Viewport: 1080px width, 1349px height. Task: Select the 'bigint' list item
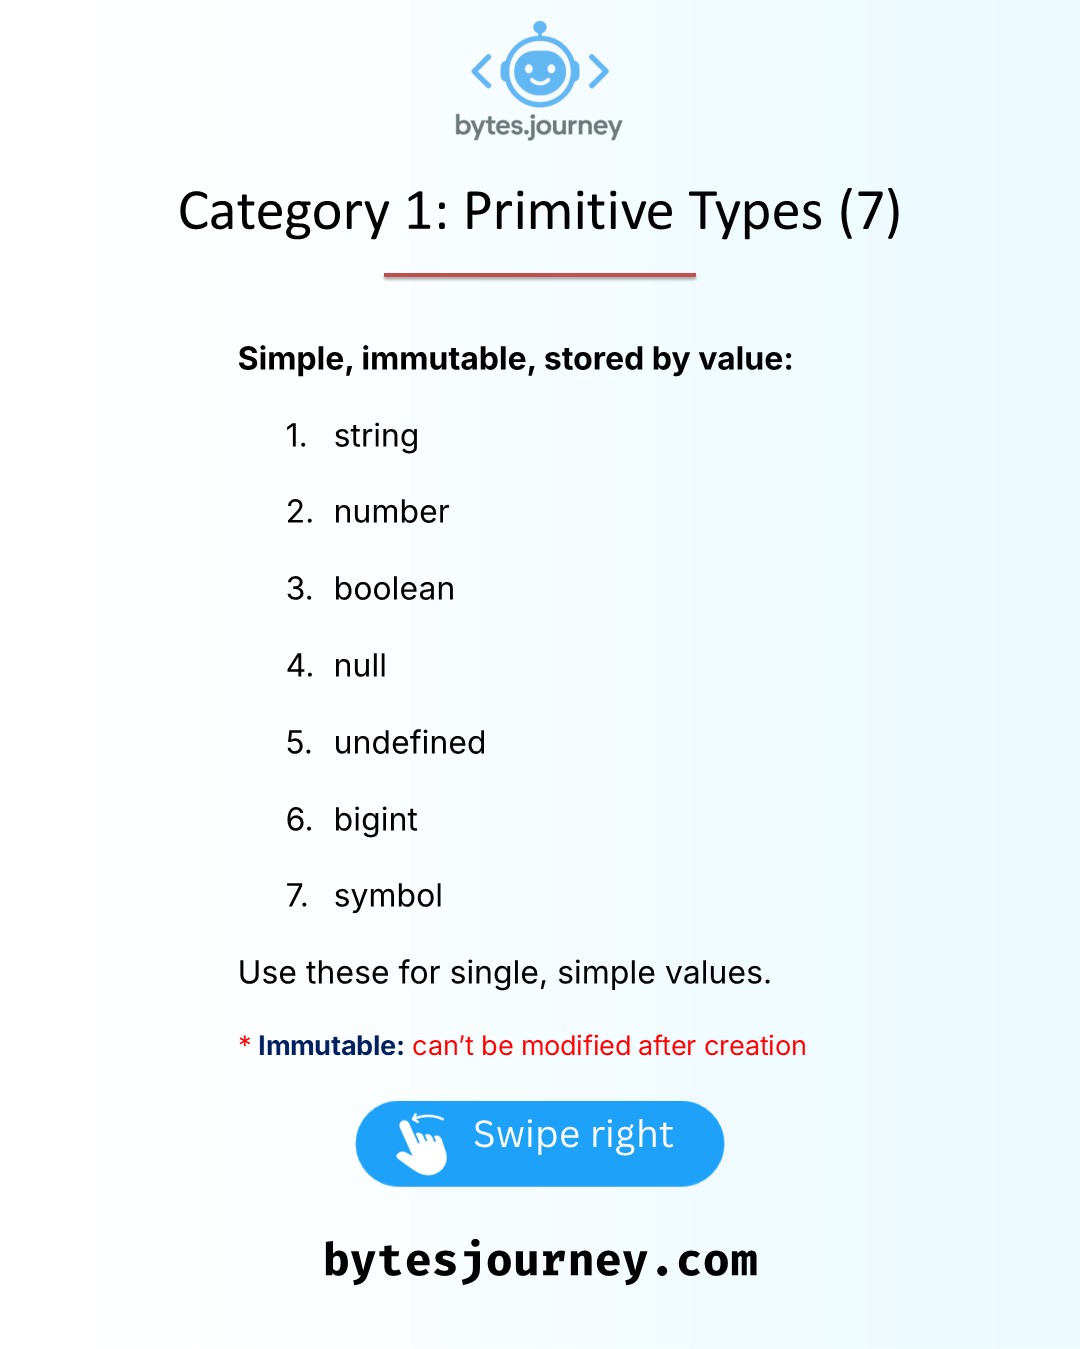point(375,820)
